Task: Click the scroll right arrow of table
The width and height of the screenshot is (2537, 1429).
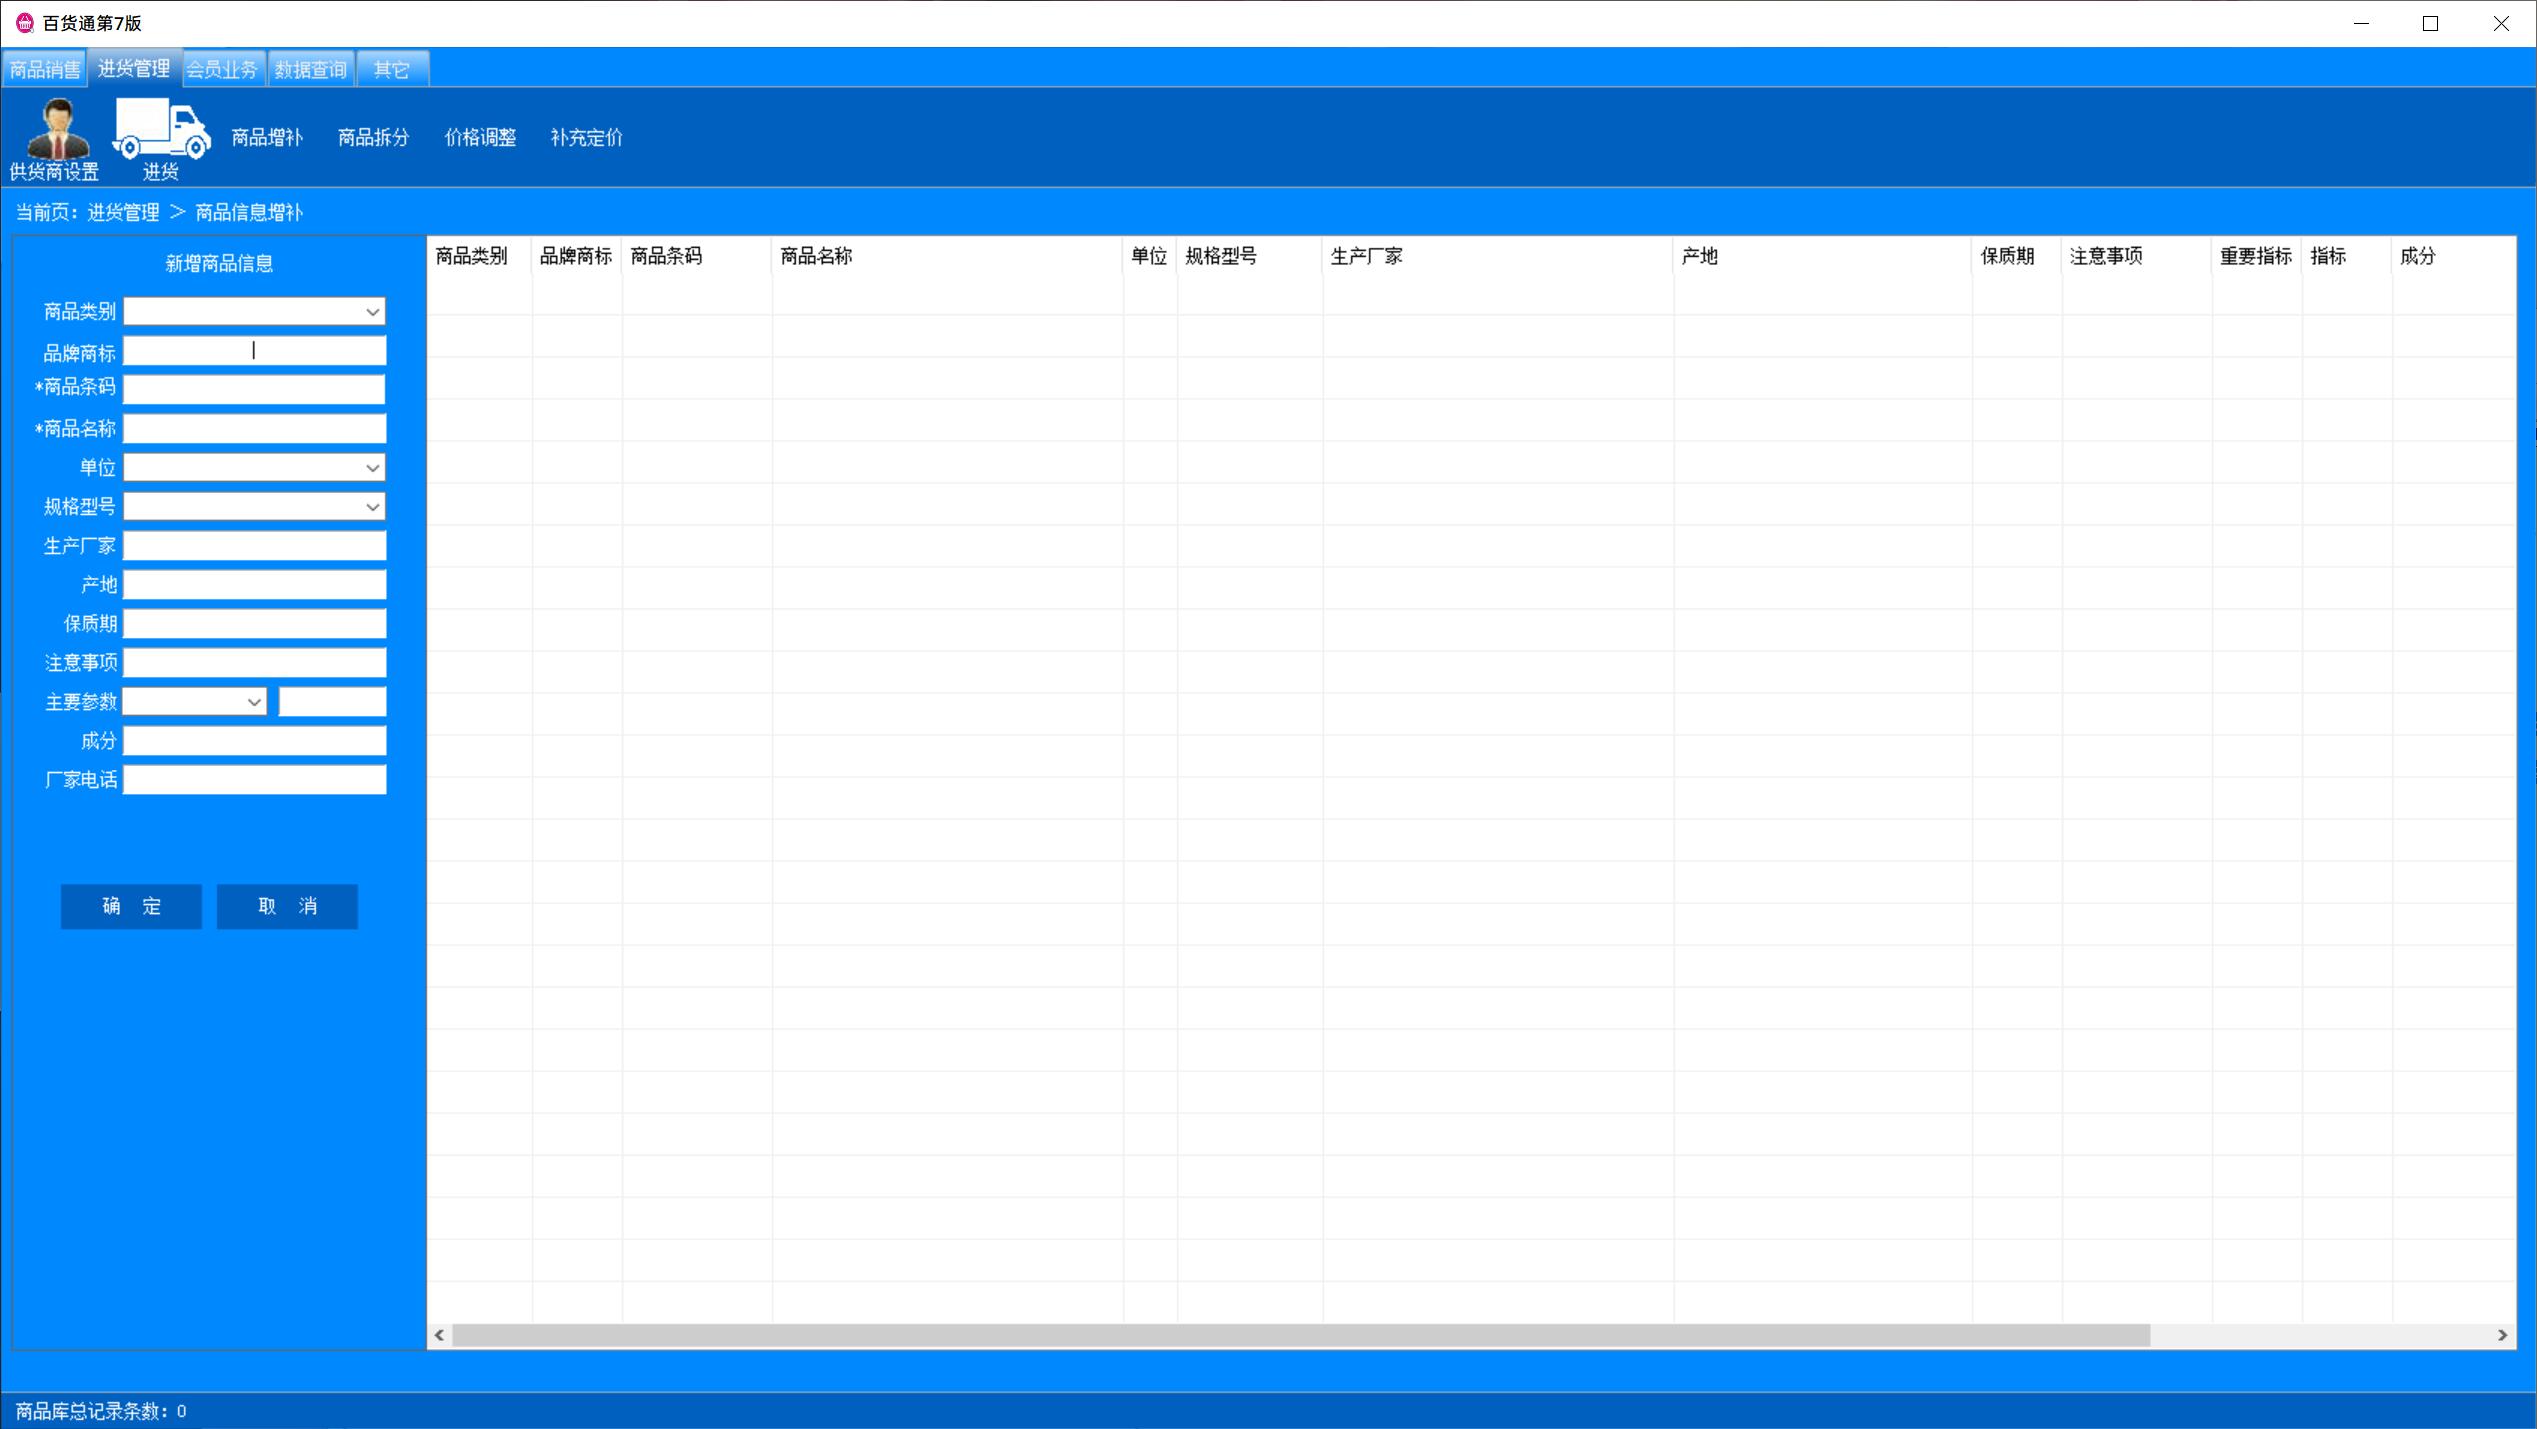Action: point(2502,1335)
